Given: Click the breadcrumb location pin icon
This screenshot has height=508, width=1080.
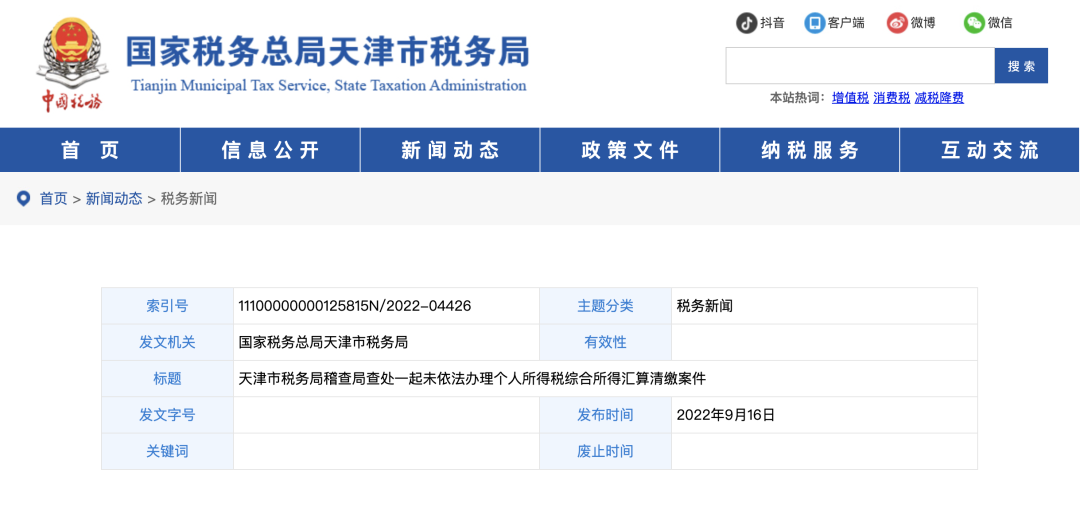Looking at the screenshot, I should pos(23,199).
